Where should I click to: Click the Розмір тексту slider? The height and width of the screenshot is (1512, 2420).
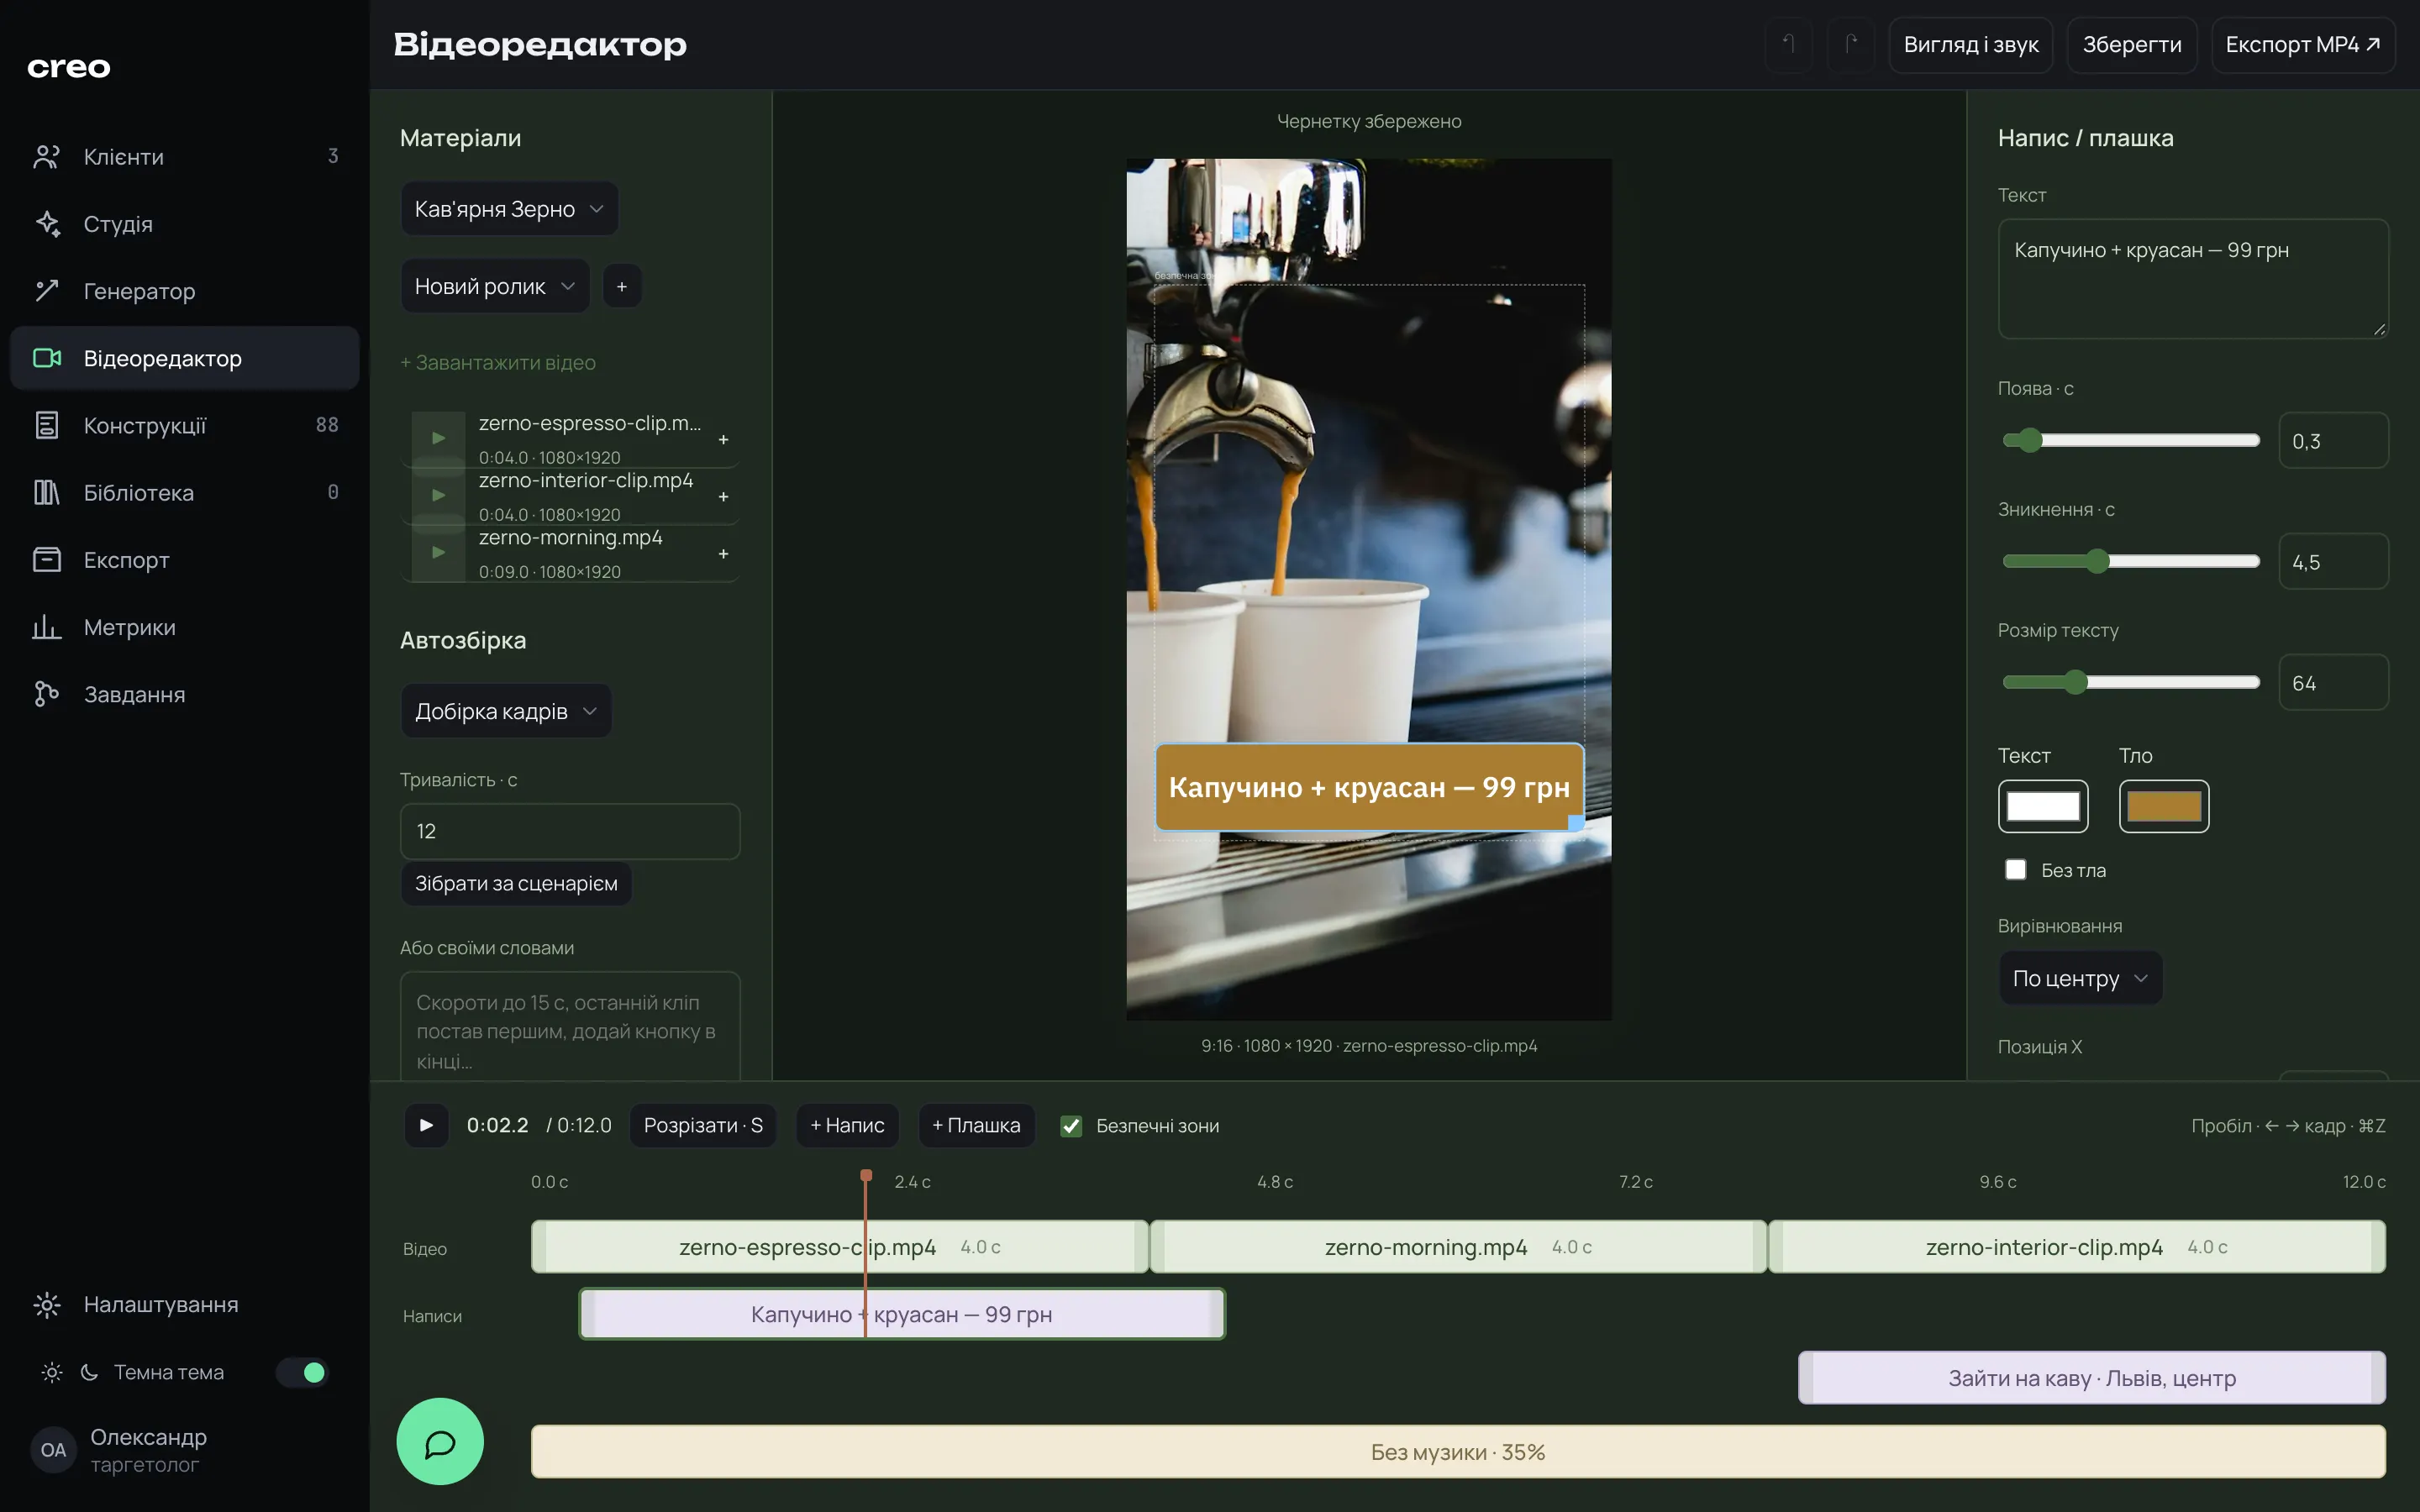point(2131,682)
